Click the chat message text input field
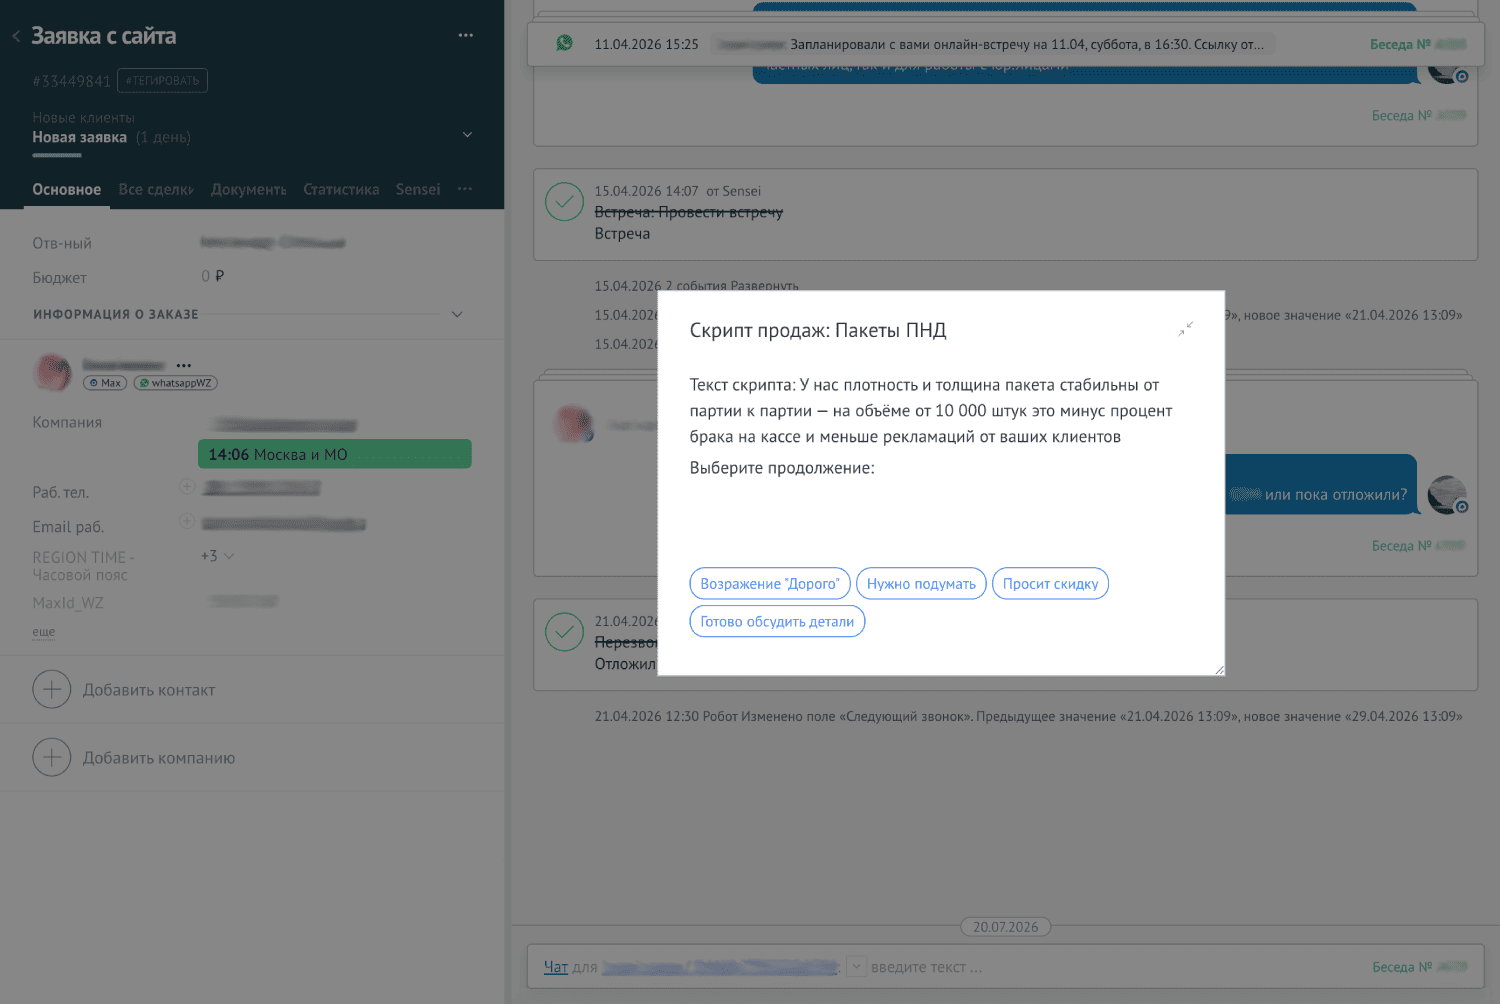Image resolution: width=1500 pixels, height=1004 pixels. 1110,967
